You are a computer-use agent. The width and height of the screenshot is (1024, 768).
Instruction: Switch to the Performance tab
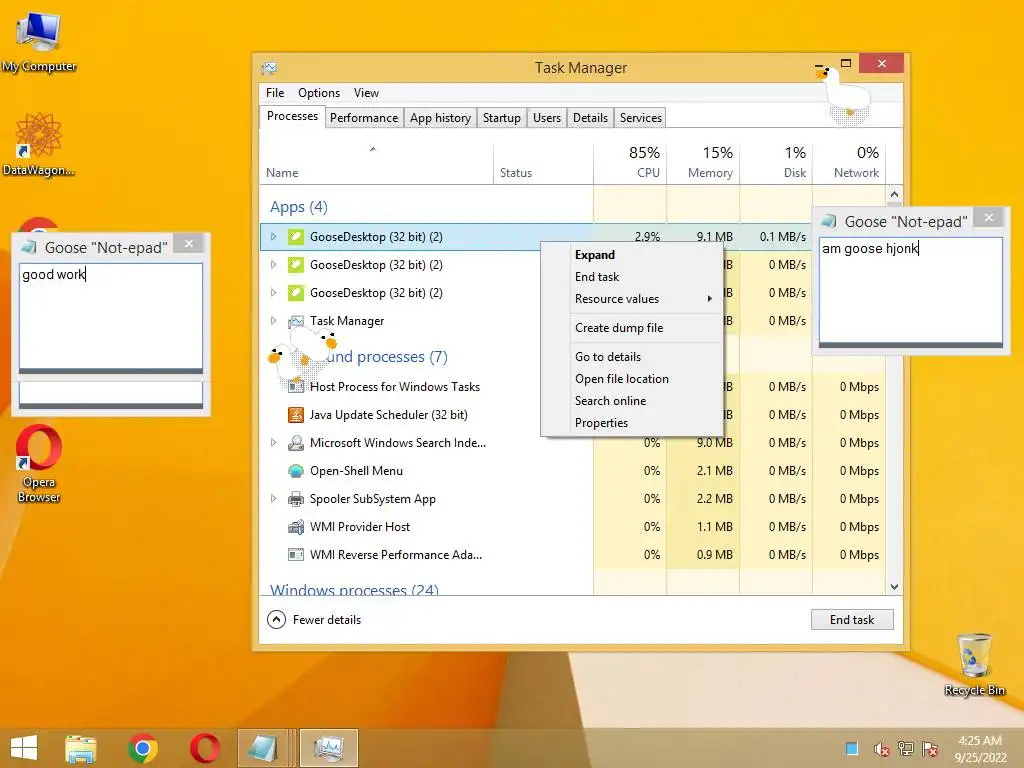pyautogui.click(x=364, y=118)
